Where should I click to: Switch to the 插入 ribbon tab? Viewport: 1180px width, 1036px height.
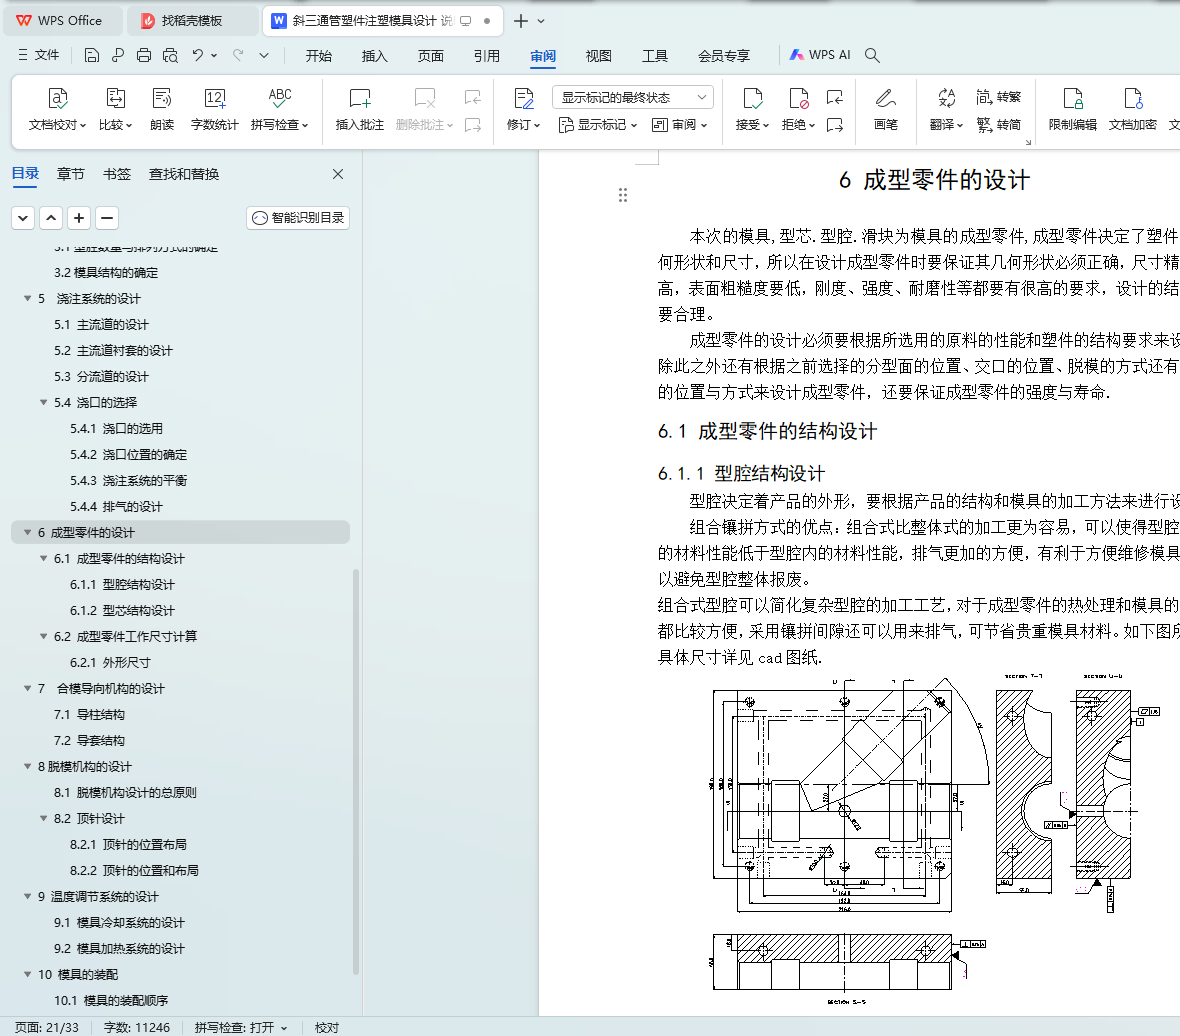(x=374, y=56)
